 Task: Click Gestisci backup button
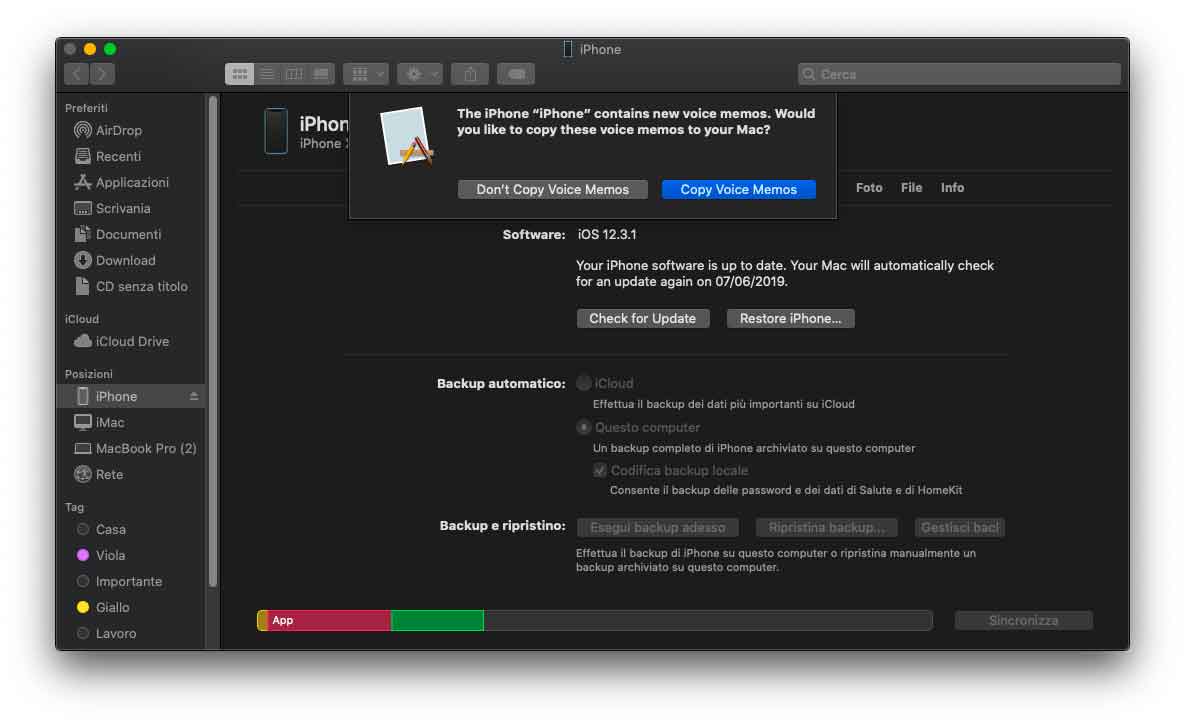tap(959, 528)
